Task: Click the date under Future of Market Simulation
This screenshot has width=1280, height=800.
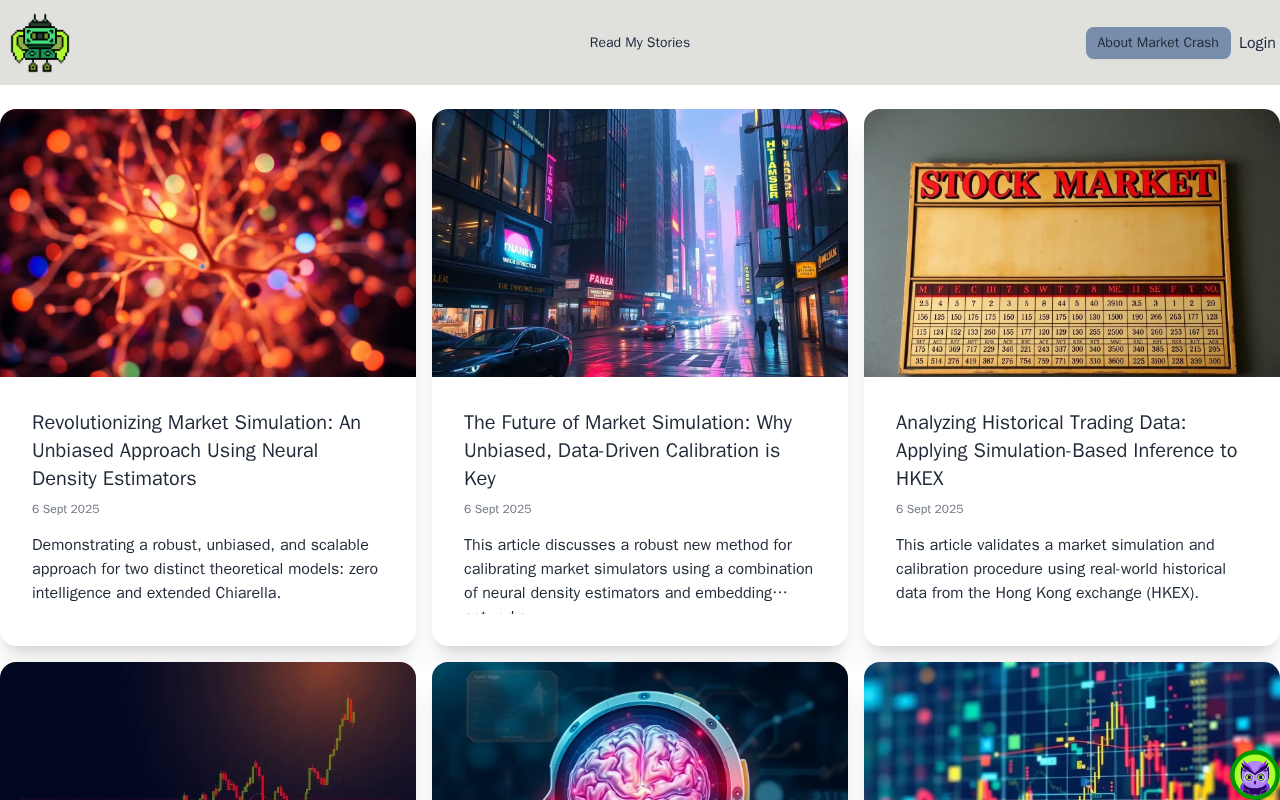Action: [498, 509]
